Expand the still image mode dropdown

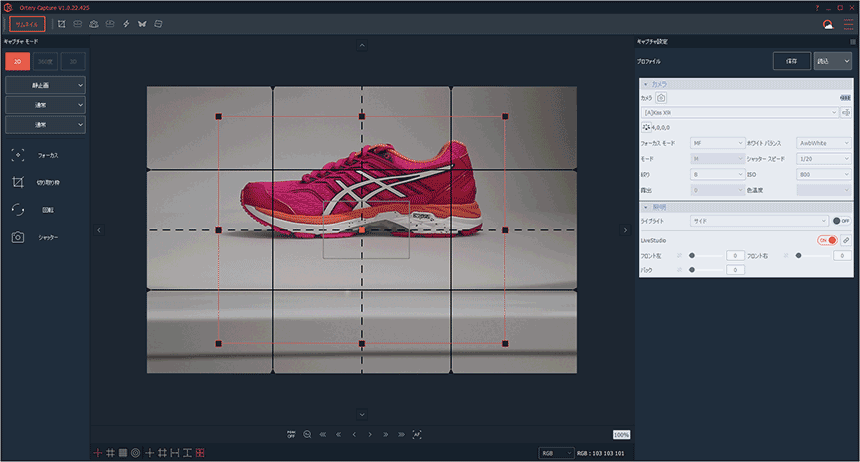[45, 85]
